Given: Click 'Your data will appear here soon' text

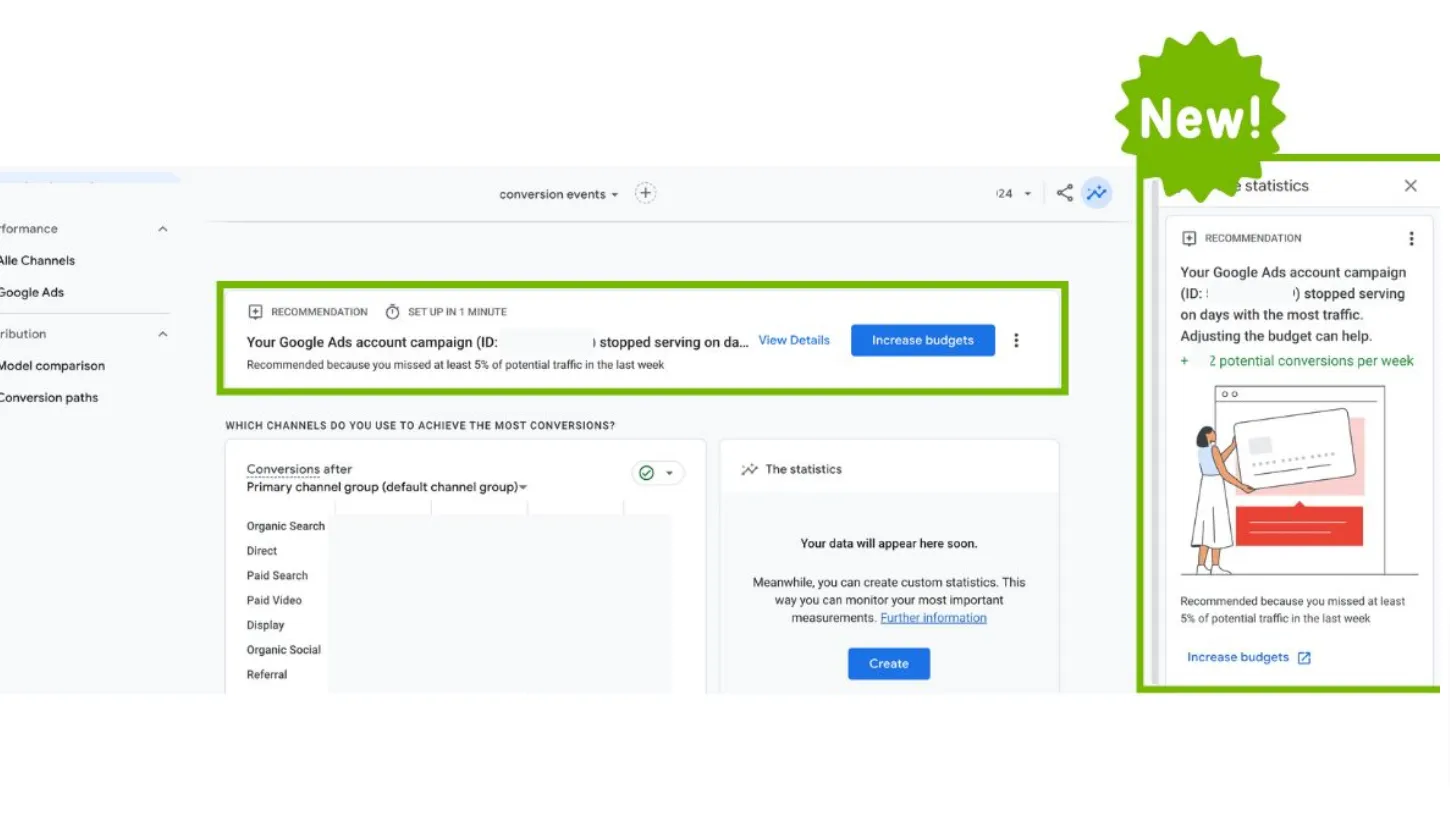Looking at the screenshot, I should click(889, 544).
